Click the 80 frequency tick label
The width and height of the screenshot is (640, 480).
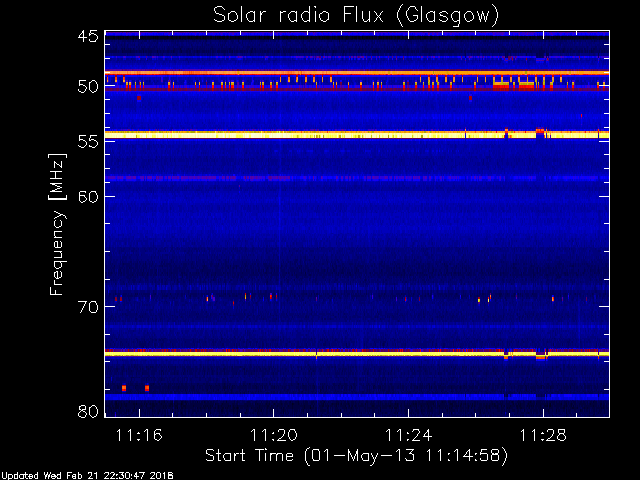(x=88, y=411)
